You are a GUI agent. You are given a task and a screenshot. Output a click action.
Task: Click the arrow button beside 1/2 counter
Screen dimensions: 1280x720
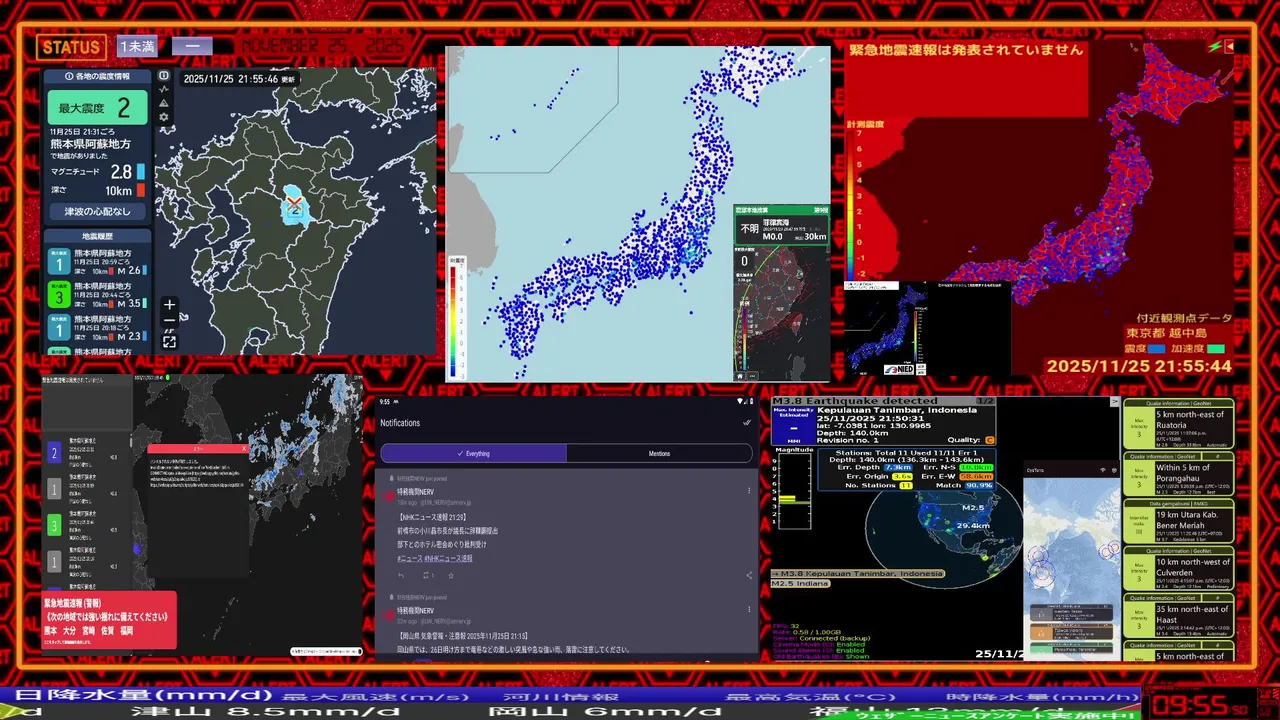pyautogui.click(x=1115, y=401)
